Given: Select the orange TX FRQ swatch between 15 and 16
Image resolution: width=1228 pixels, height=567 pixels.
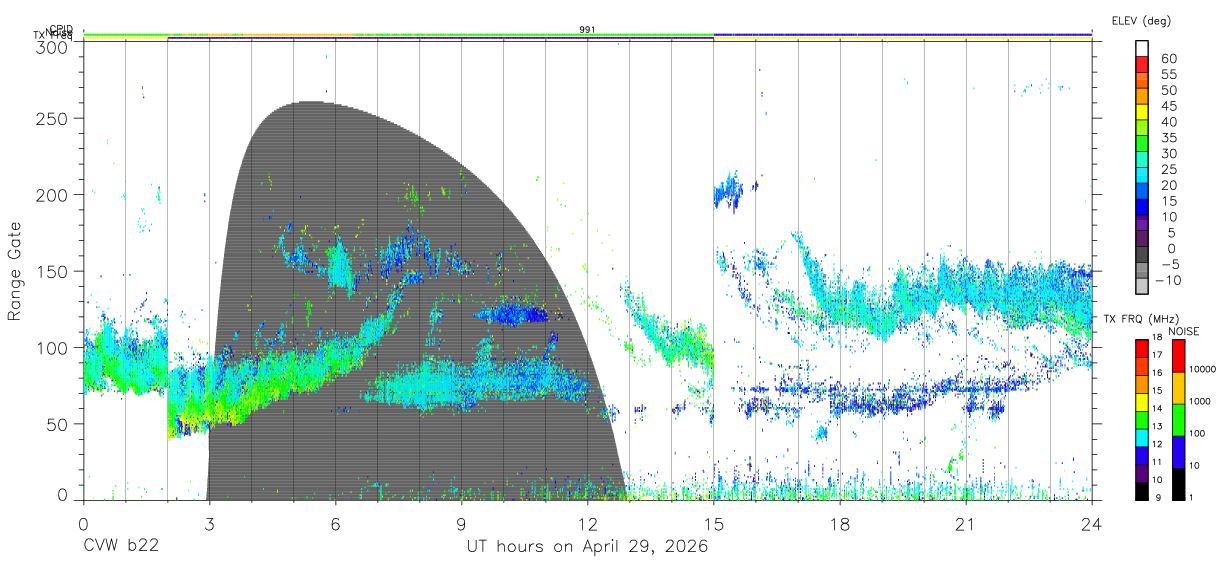Looking at the screenshot, I should coord(1141,384).
